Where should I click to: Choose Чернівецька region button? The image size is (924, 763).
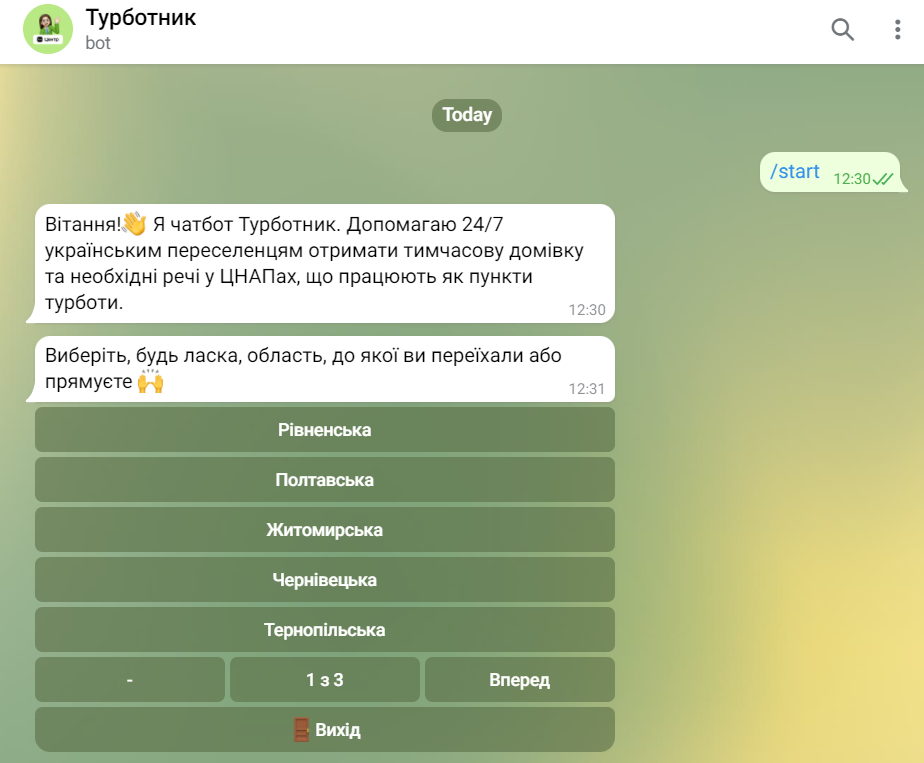[x=325, y=580]
